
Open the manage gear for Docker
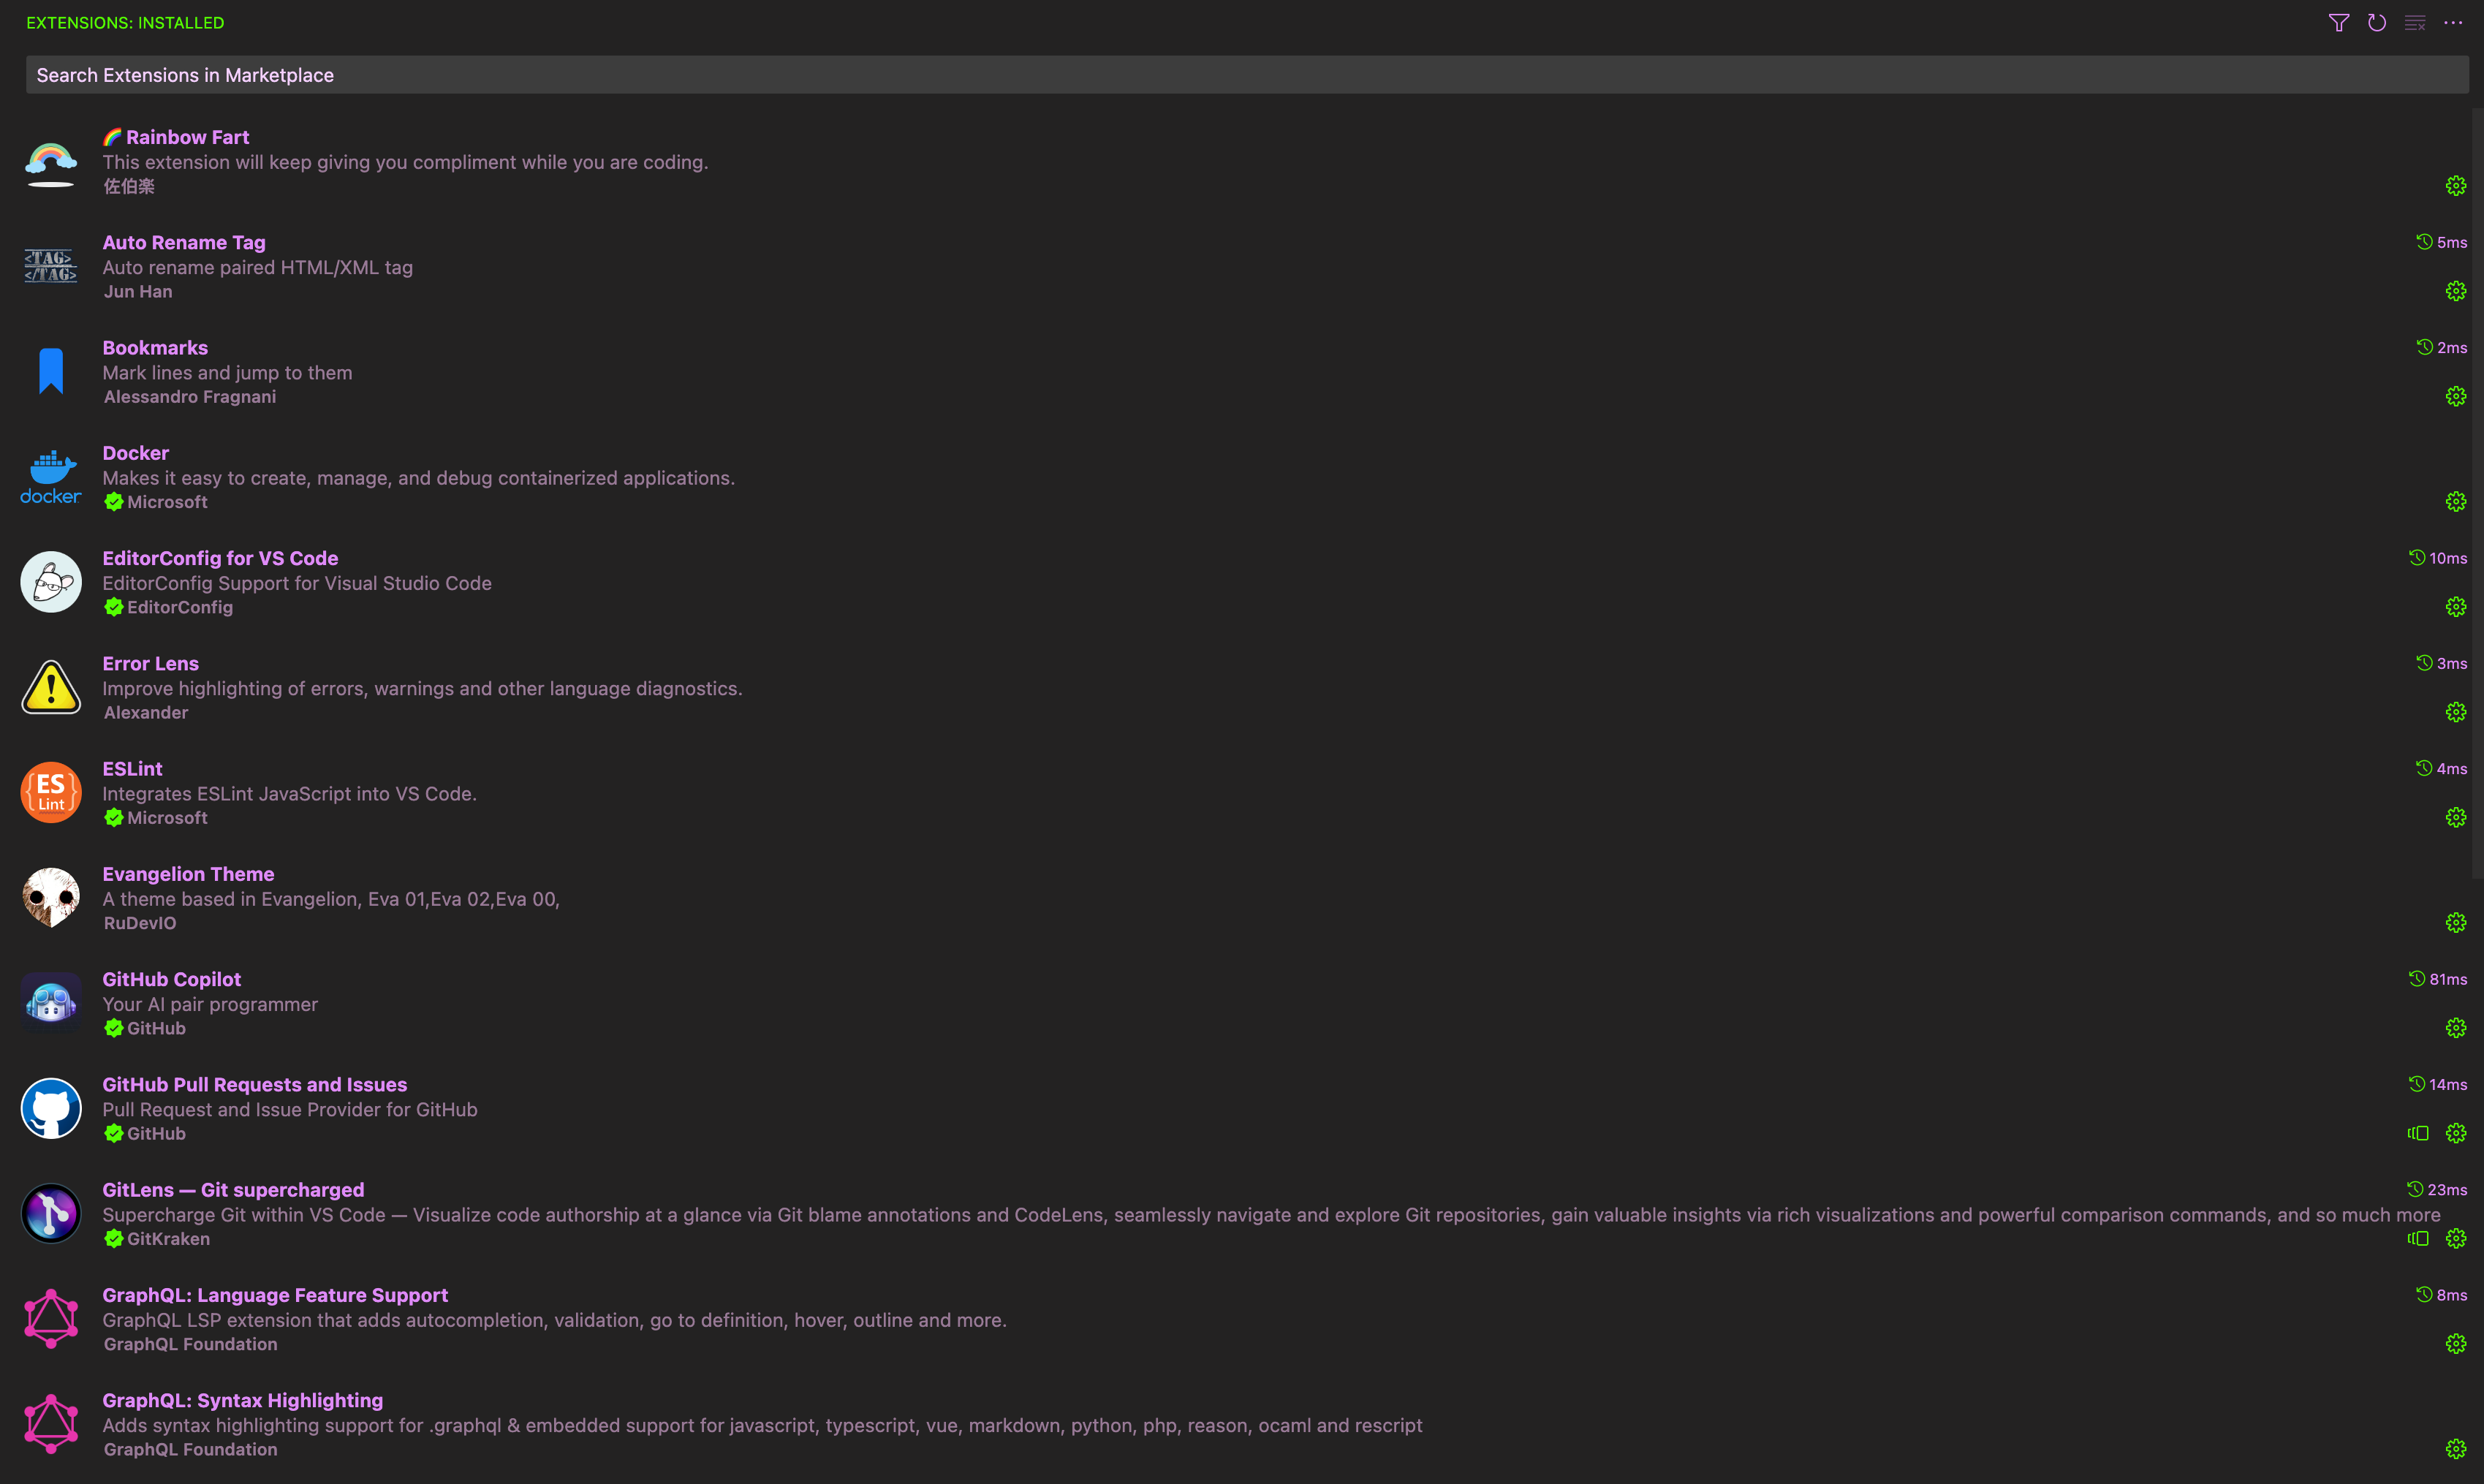[2455, 502]
